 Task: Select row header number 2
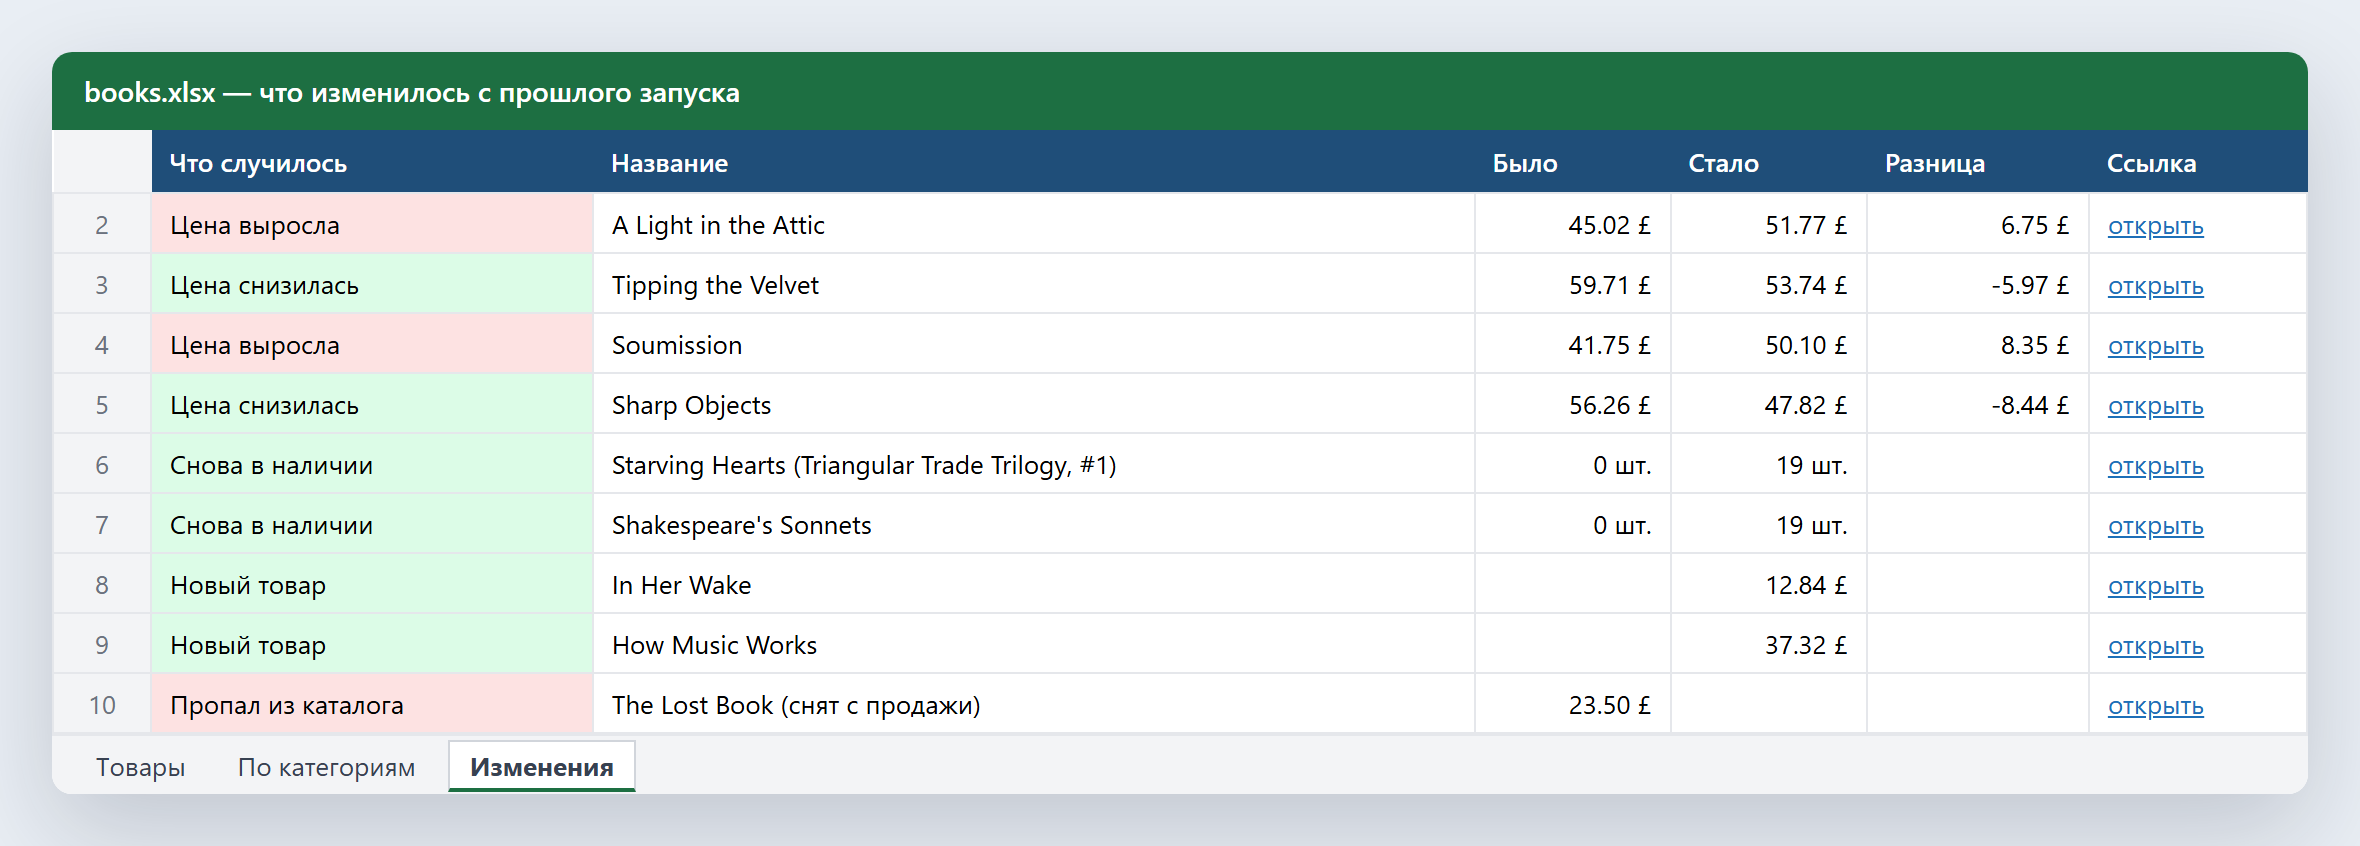[102, 224]
